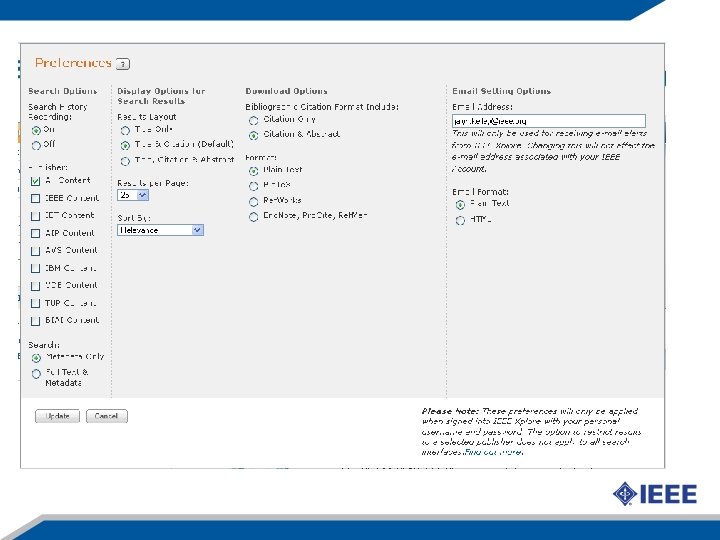
Task: Select RefWorks download format
Action: (x=253, y=202)
